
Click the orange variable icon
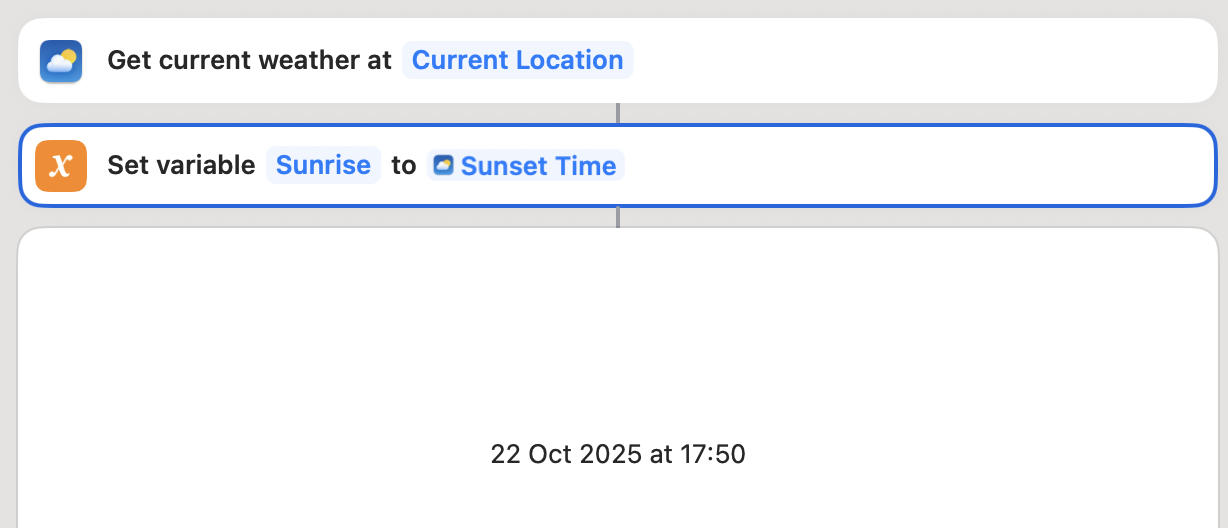pos(61,165)
